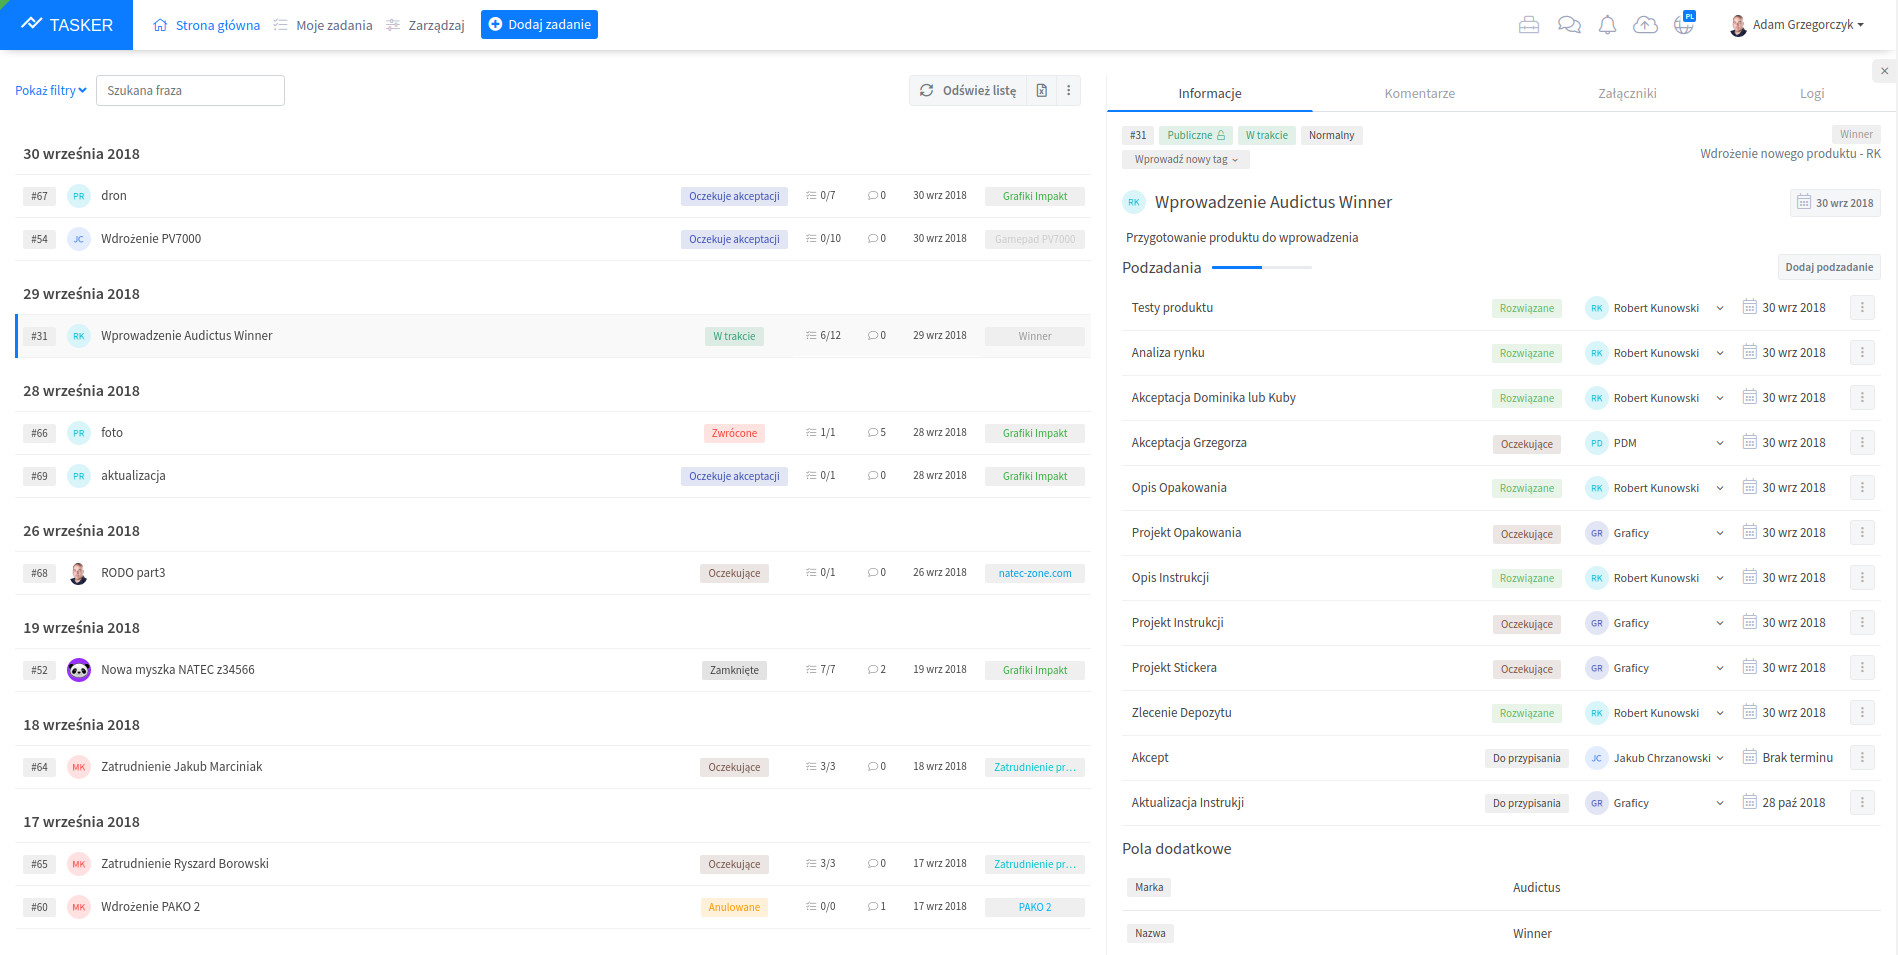
Task: Click calendar icon for Zlecenie Depozytu
Action: [1749, 712]
